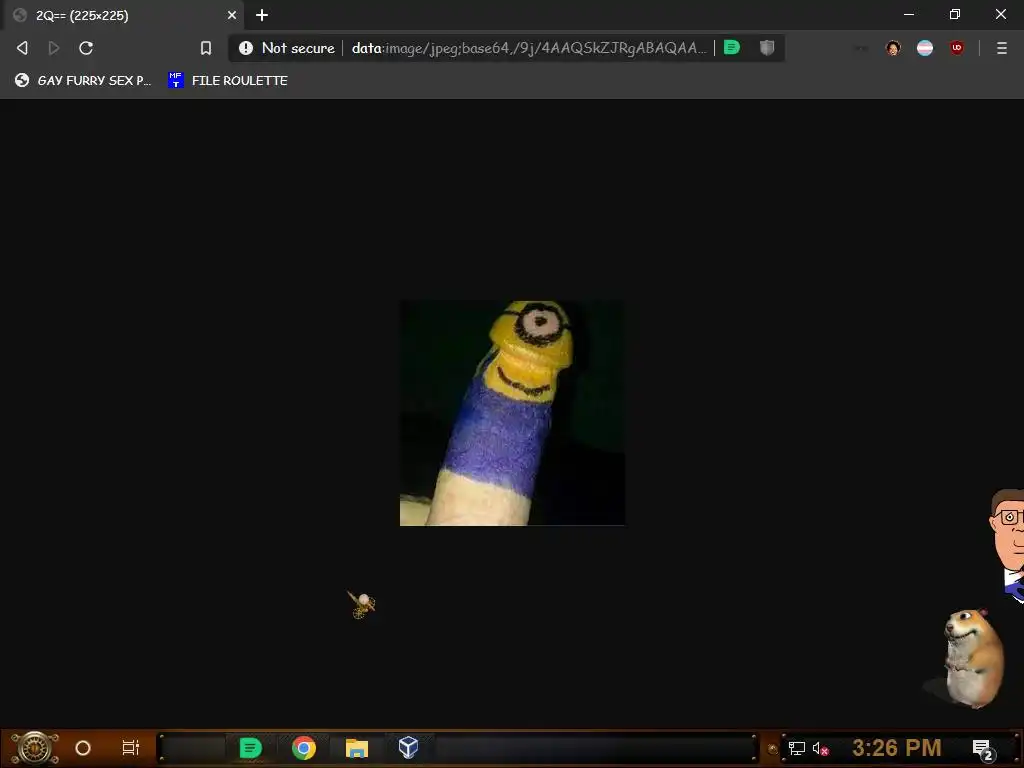The image size is (1024, 768).
Task: Open the face avatar extension icon
Action: pyautogui.click(x=893, y=48)
